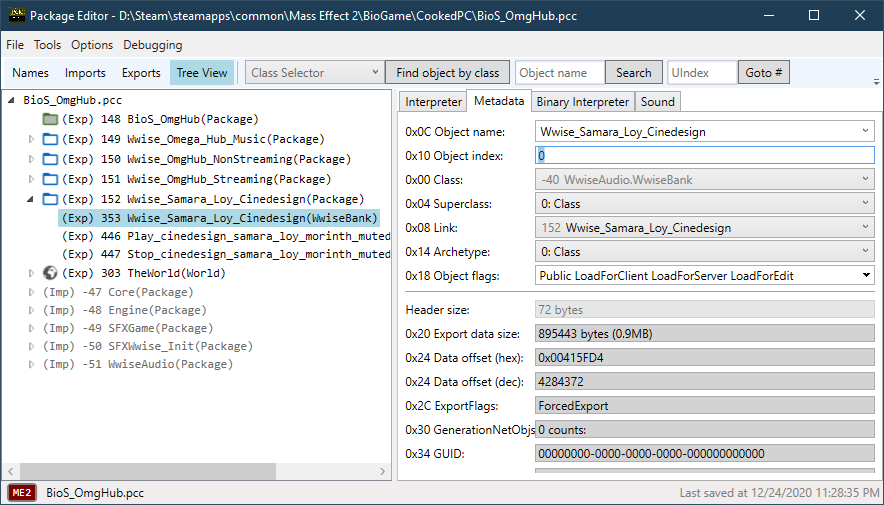Switch to the Sound tab

(x=657, y=102)
